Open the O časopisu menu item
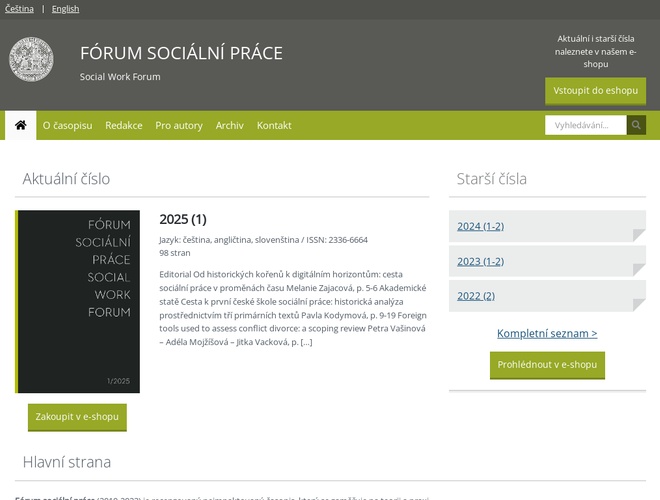This screenshot has height=500, width=660. (x=67, y=125)
